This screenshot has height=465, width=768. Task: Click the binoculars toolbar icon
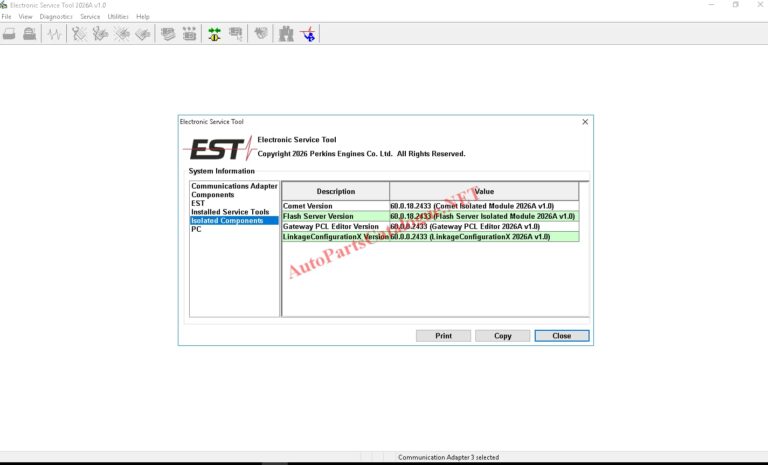(x=286, y=34)
